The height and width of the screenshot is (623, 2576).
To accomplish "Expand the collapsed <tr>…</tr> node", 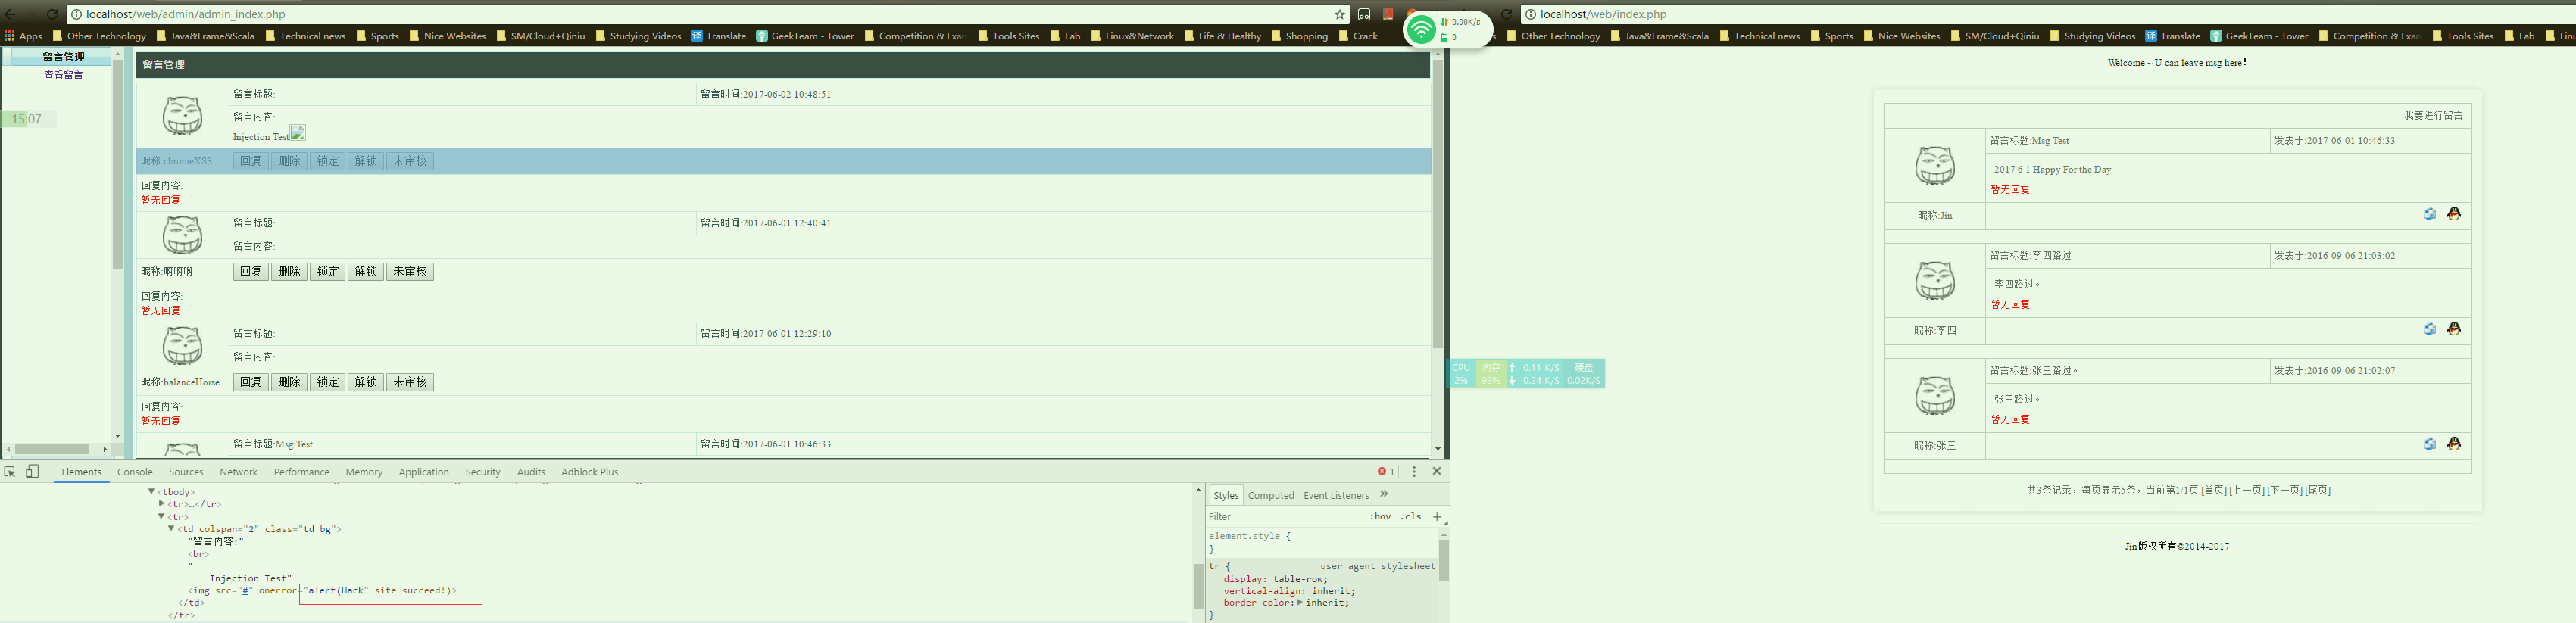I will [162, 504].
